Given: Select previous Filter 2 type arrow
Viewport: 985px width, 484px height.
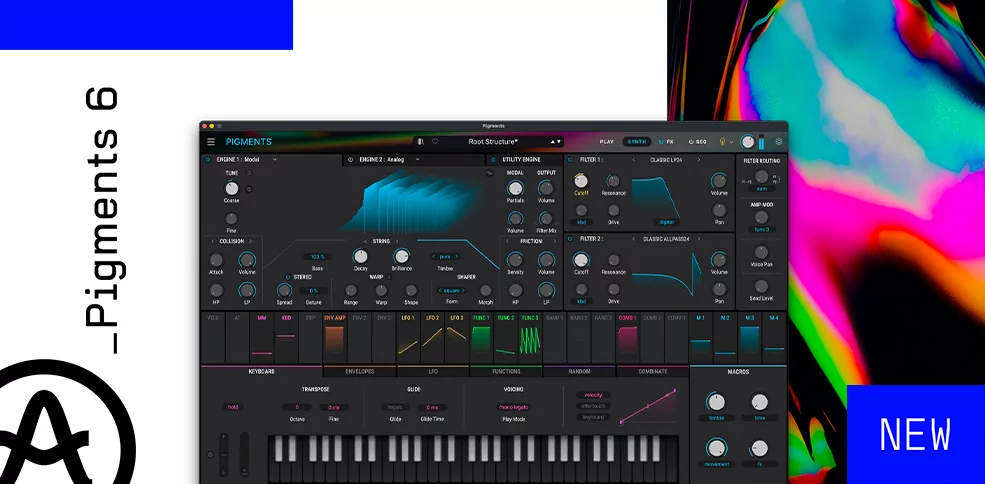Looking at the screenshot, I should coord(633,239).
